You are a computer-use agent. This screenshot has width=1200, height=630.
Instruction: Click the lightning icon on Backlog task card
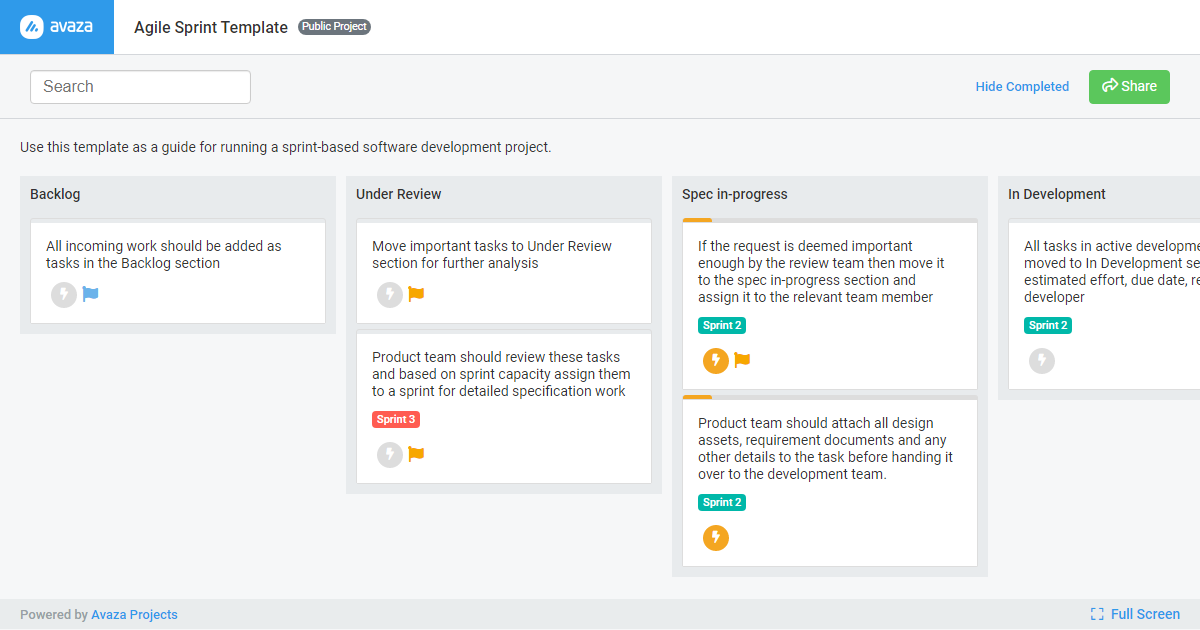[x=64, y=295]
